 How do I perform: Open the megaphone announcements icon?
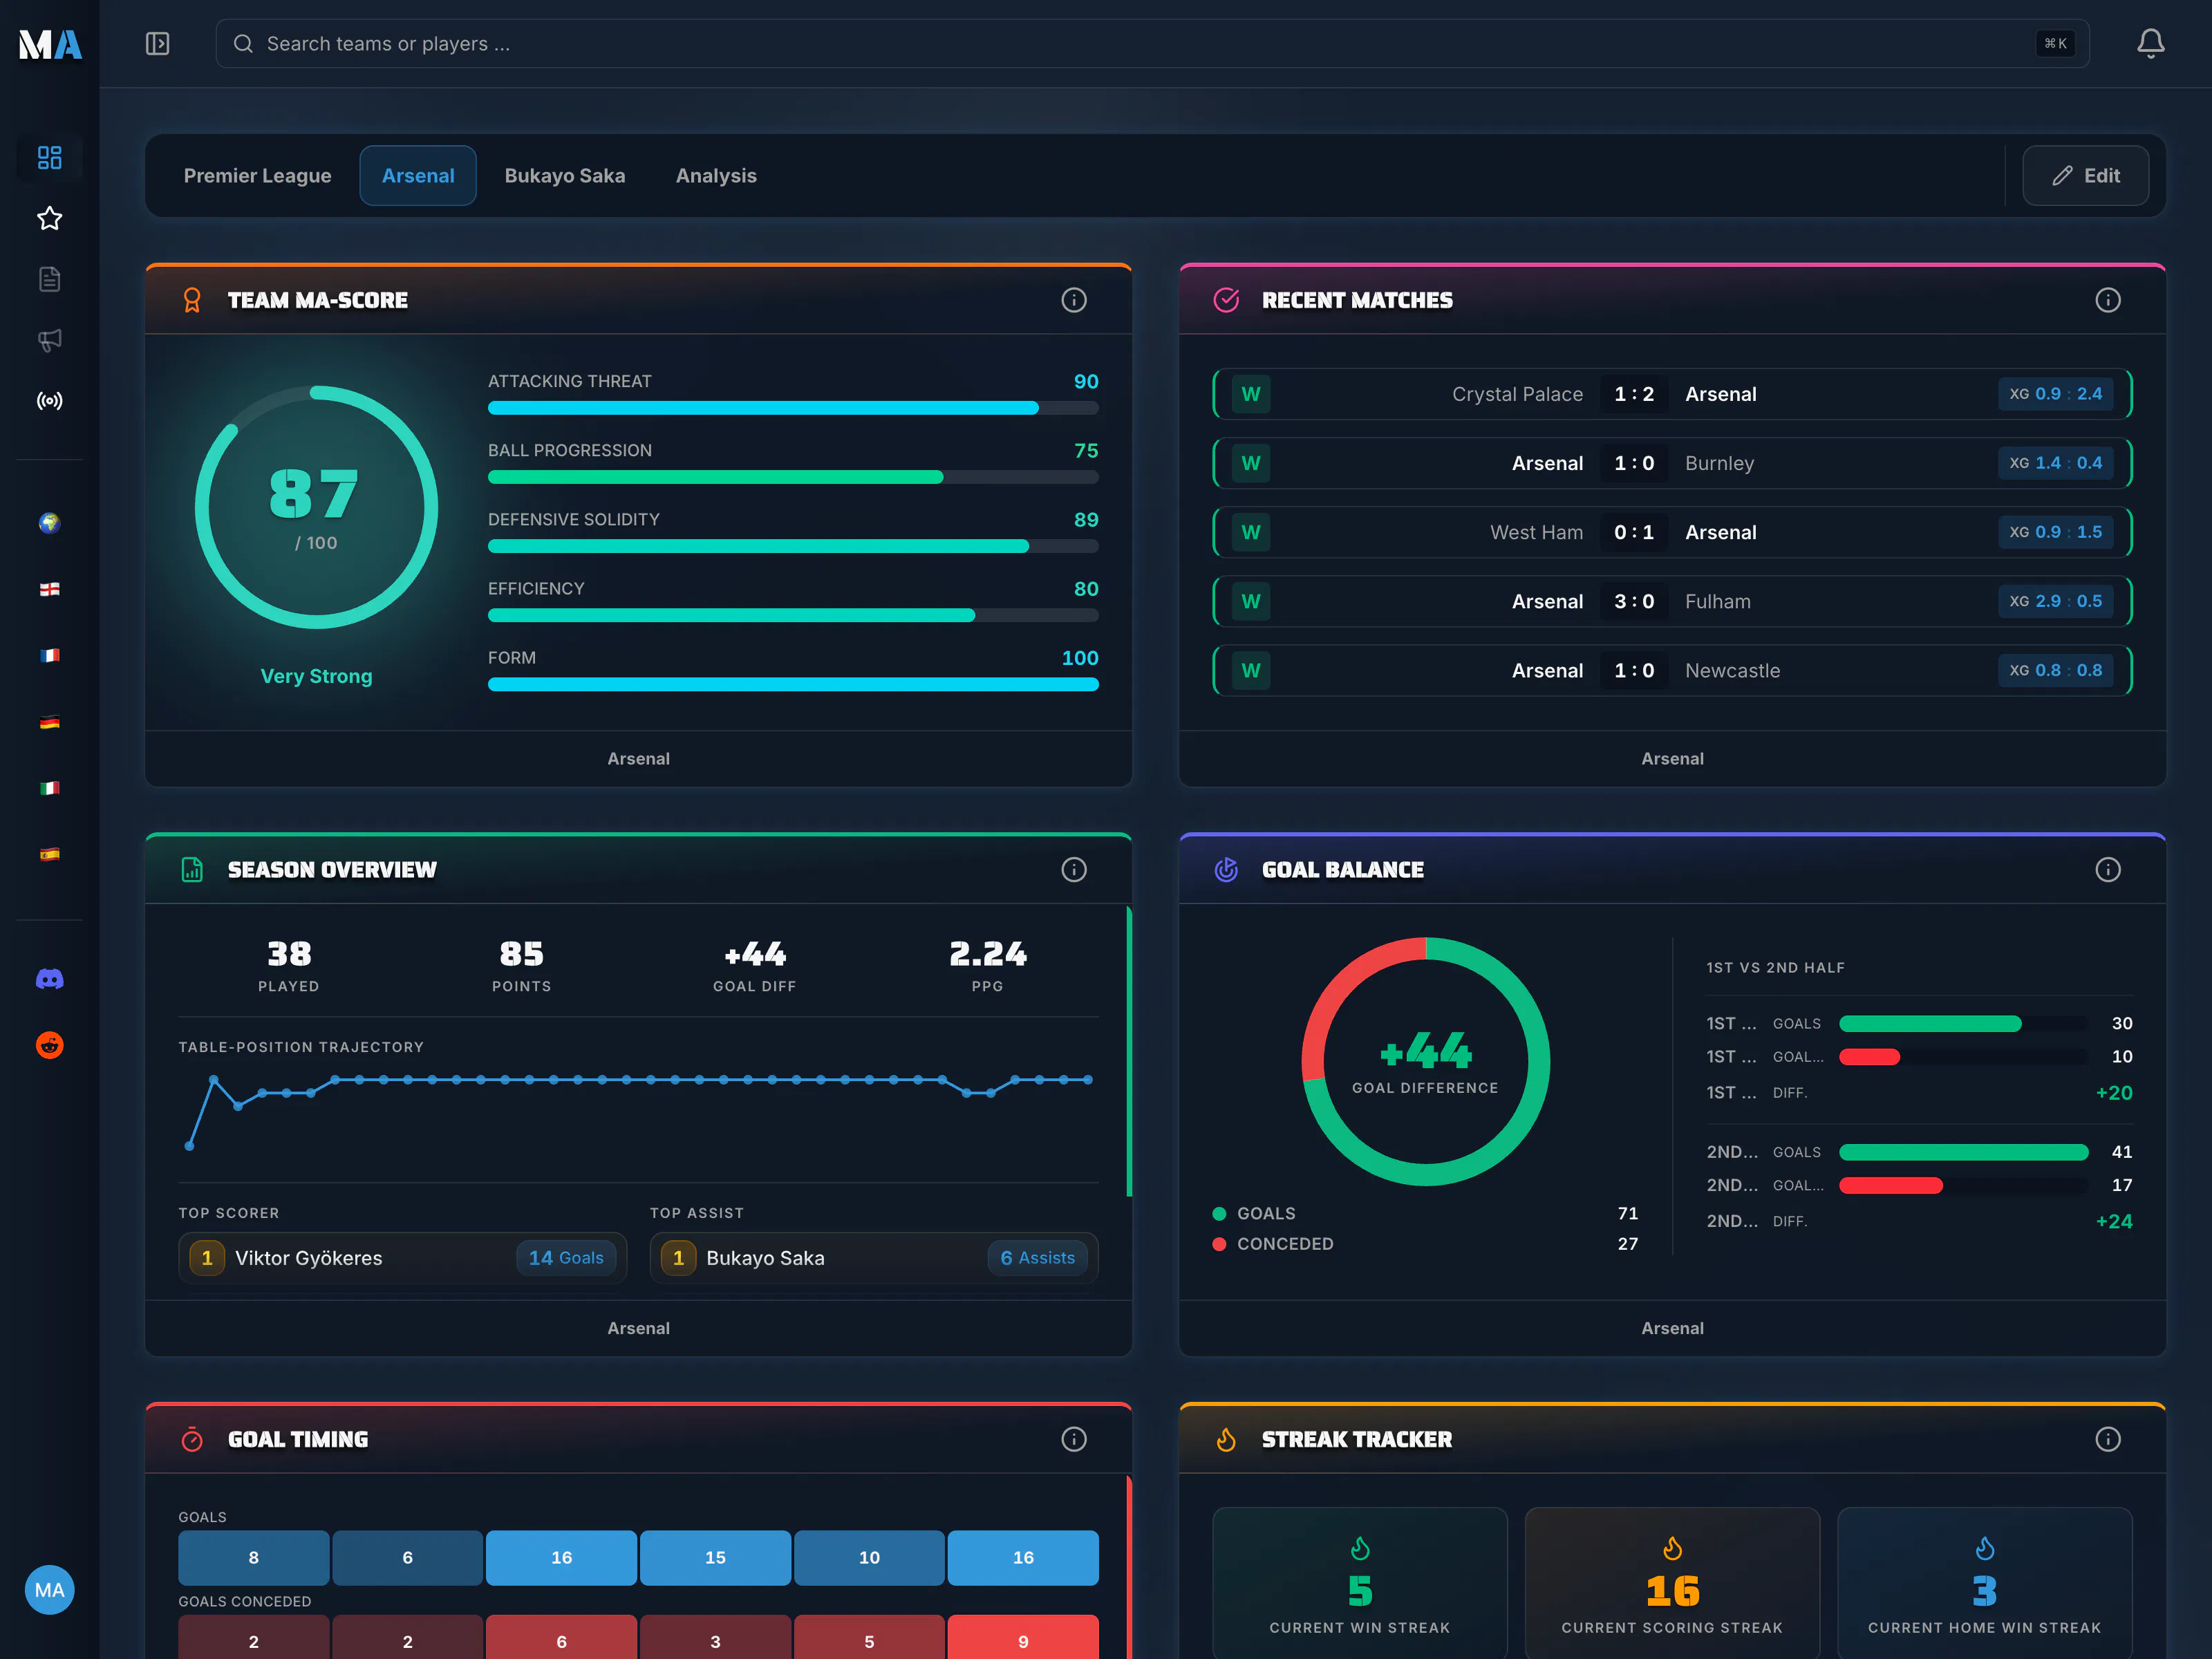(50, 340)
